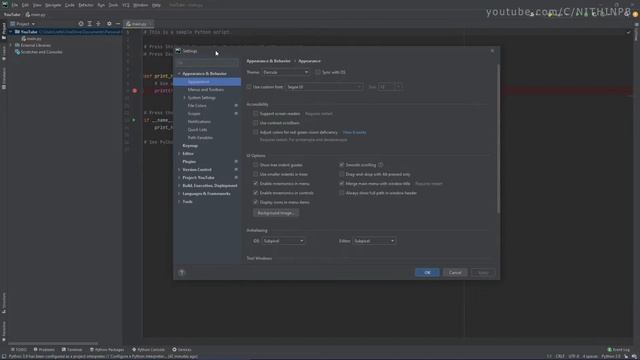Toggle the Sync with OS checkbox
The image size is (640, 360).
tap(318, 72)
